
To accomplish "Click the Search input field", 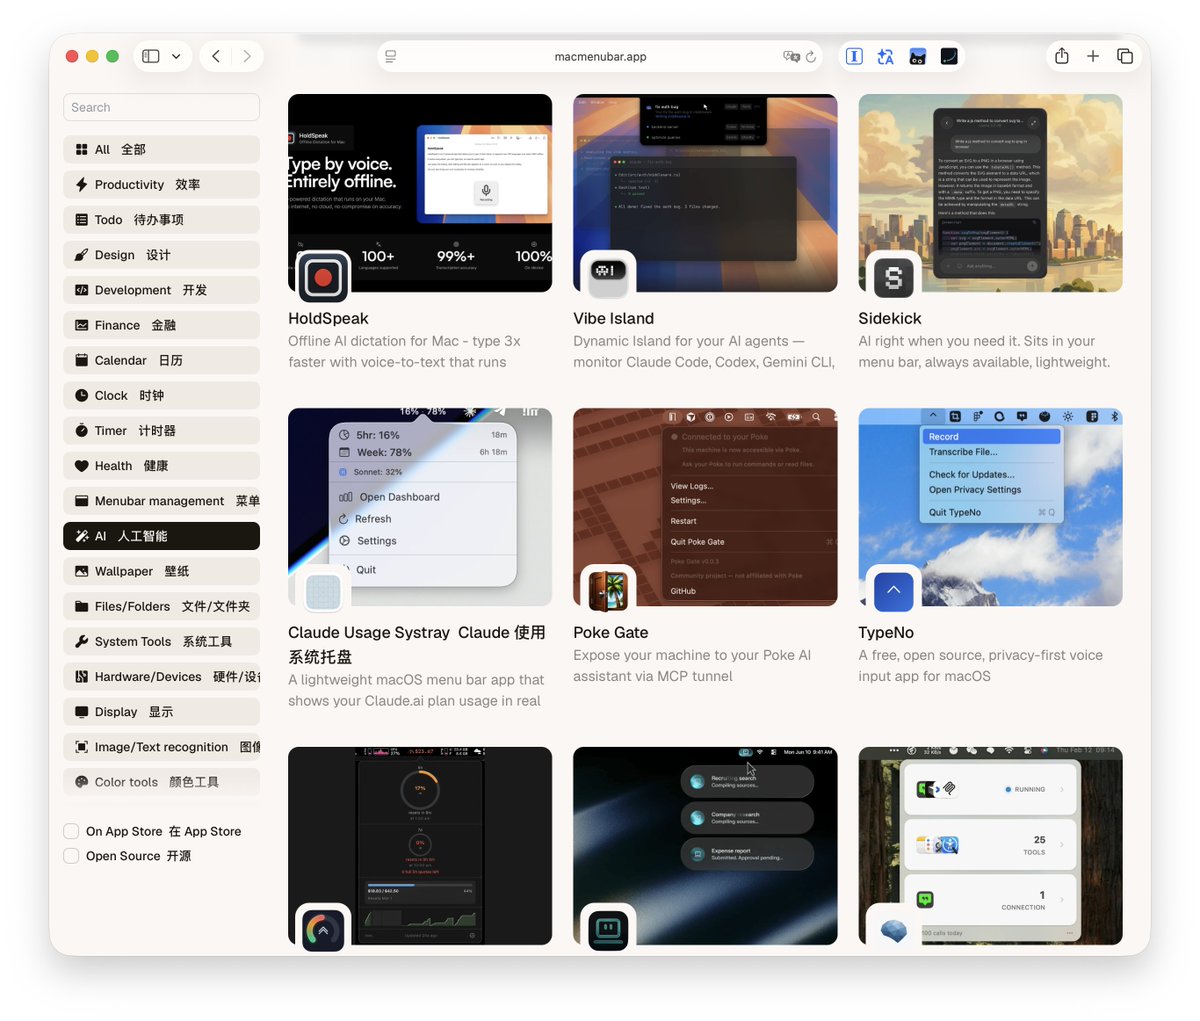I will coord(161,107).
